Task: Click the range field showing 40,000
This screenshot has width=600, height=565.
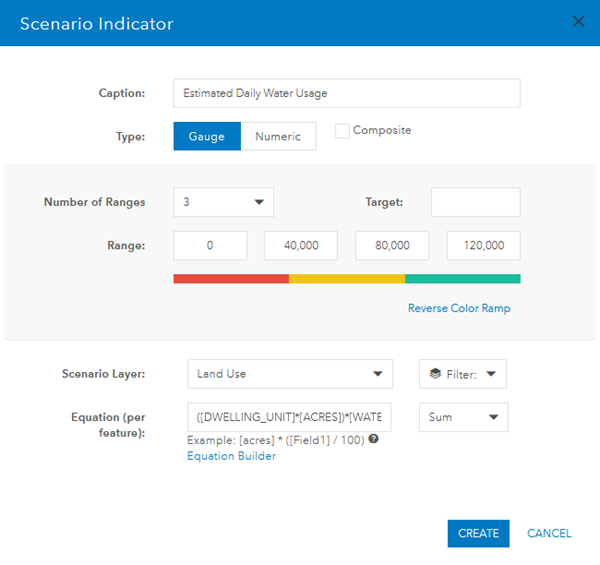Action: pos(301,245)
